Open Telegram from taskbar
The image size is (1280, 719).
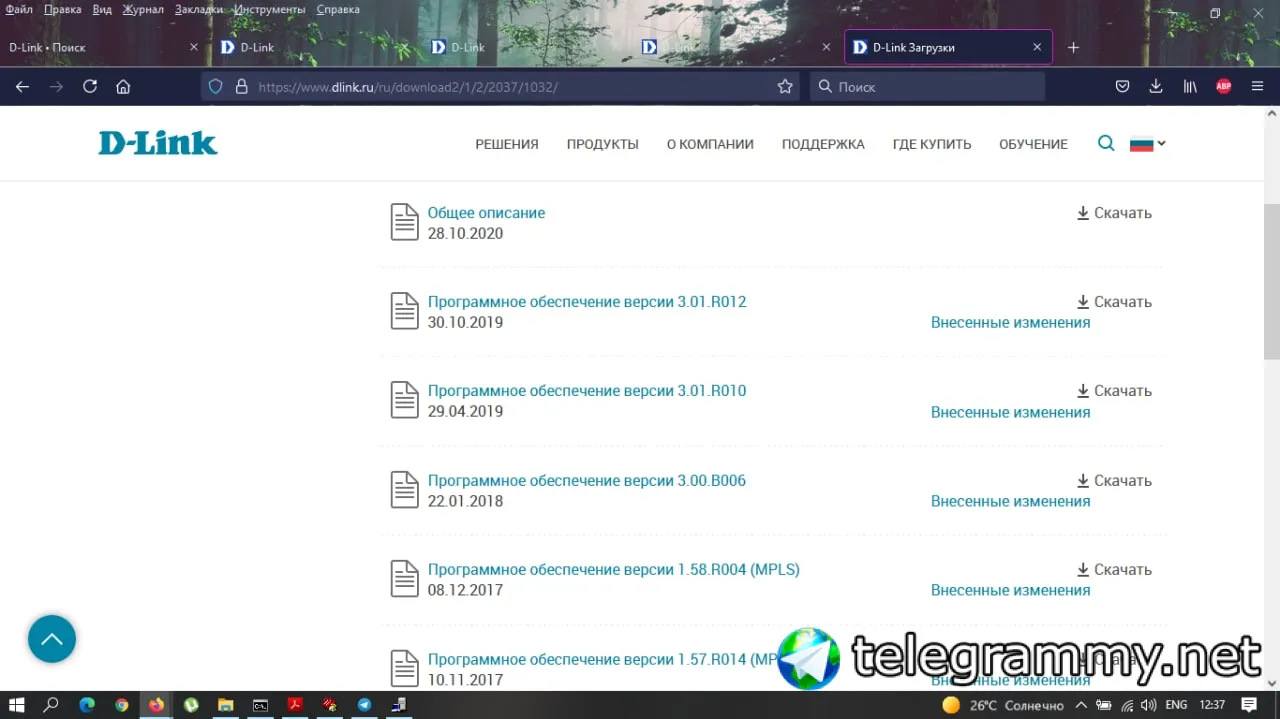pyautogui.click(x=364, y=705)
